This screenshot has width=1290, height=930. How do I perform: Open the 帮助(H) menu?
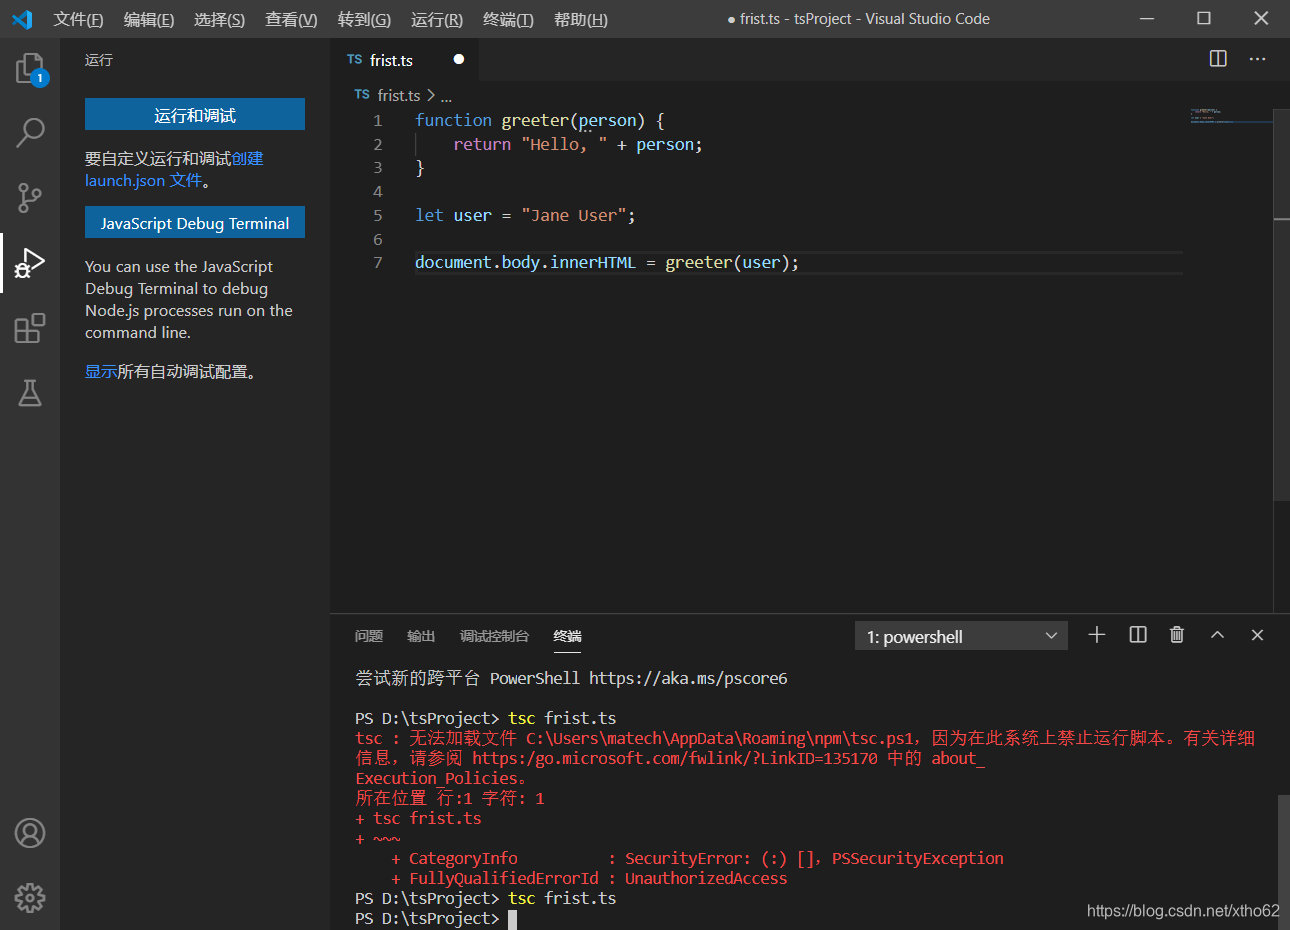click(581, 19)
